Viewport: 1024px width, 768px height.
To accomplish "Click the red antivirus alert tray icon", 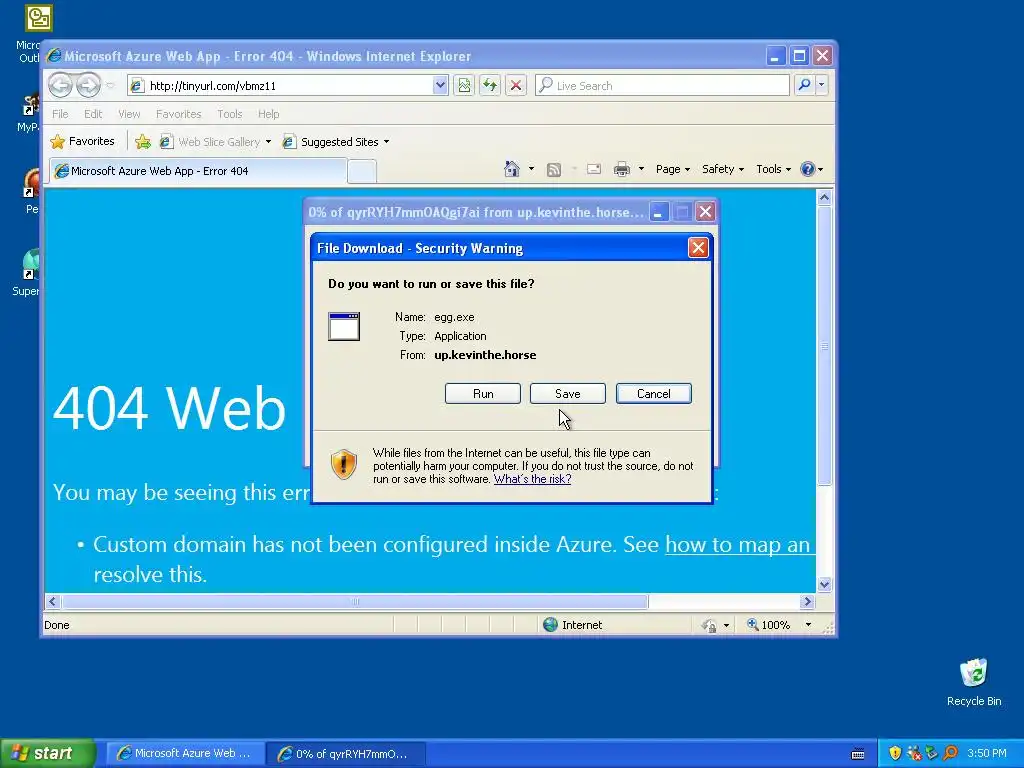I will pyautogui.click(x=914, y=753).
